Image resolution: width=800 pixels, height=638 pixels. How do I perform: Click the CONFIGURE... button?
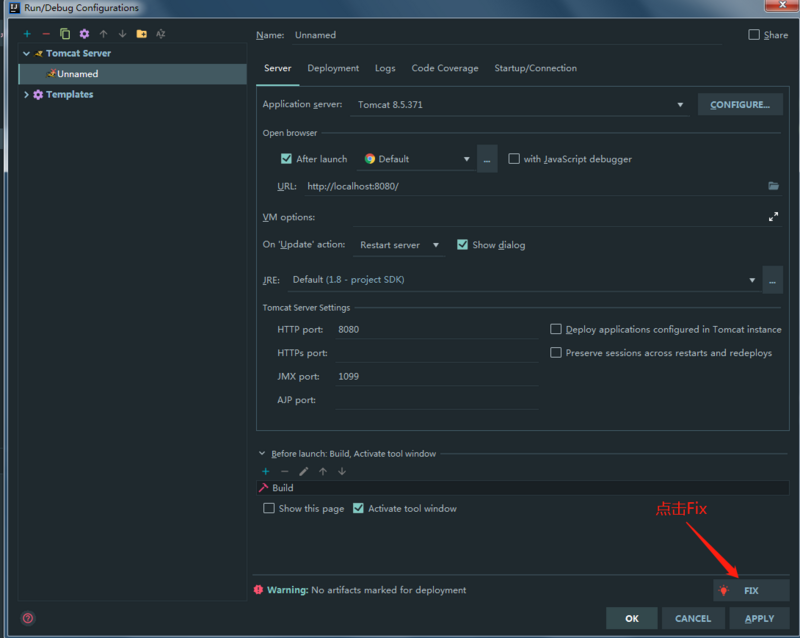pyautogui.click(x=740, y=105)
